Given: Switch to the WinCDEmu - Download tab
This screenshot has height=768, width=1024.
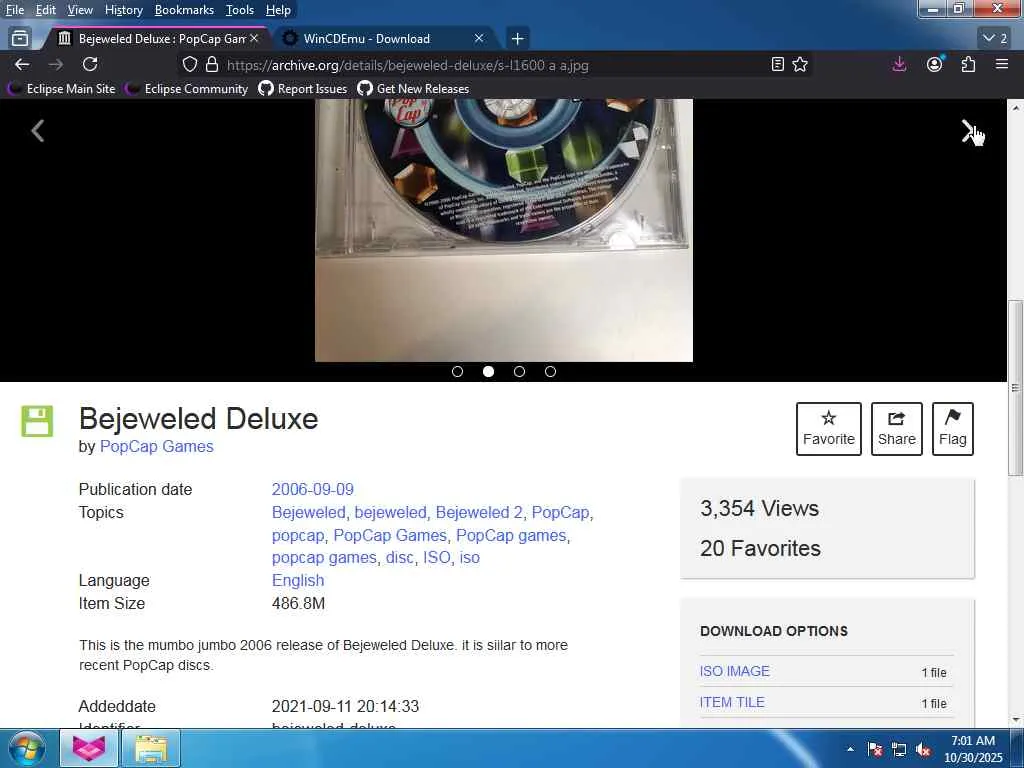Looking at the screenshot, I should click(384, 39).
